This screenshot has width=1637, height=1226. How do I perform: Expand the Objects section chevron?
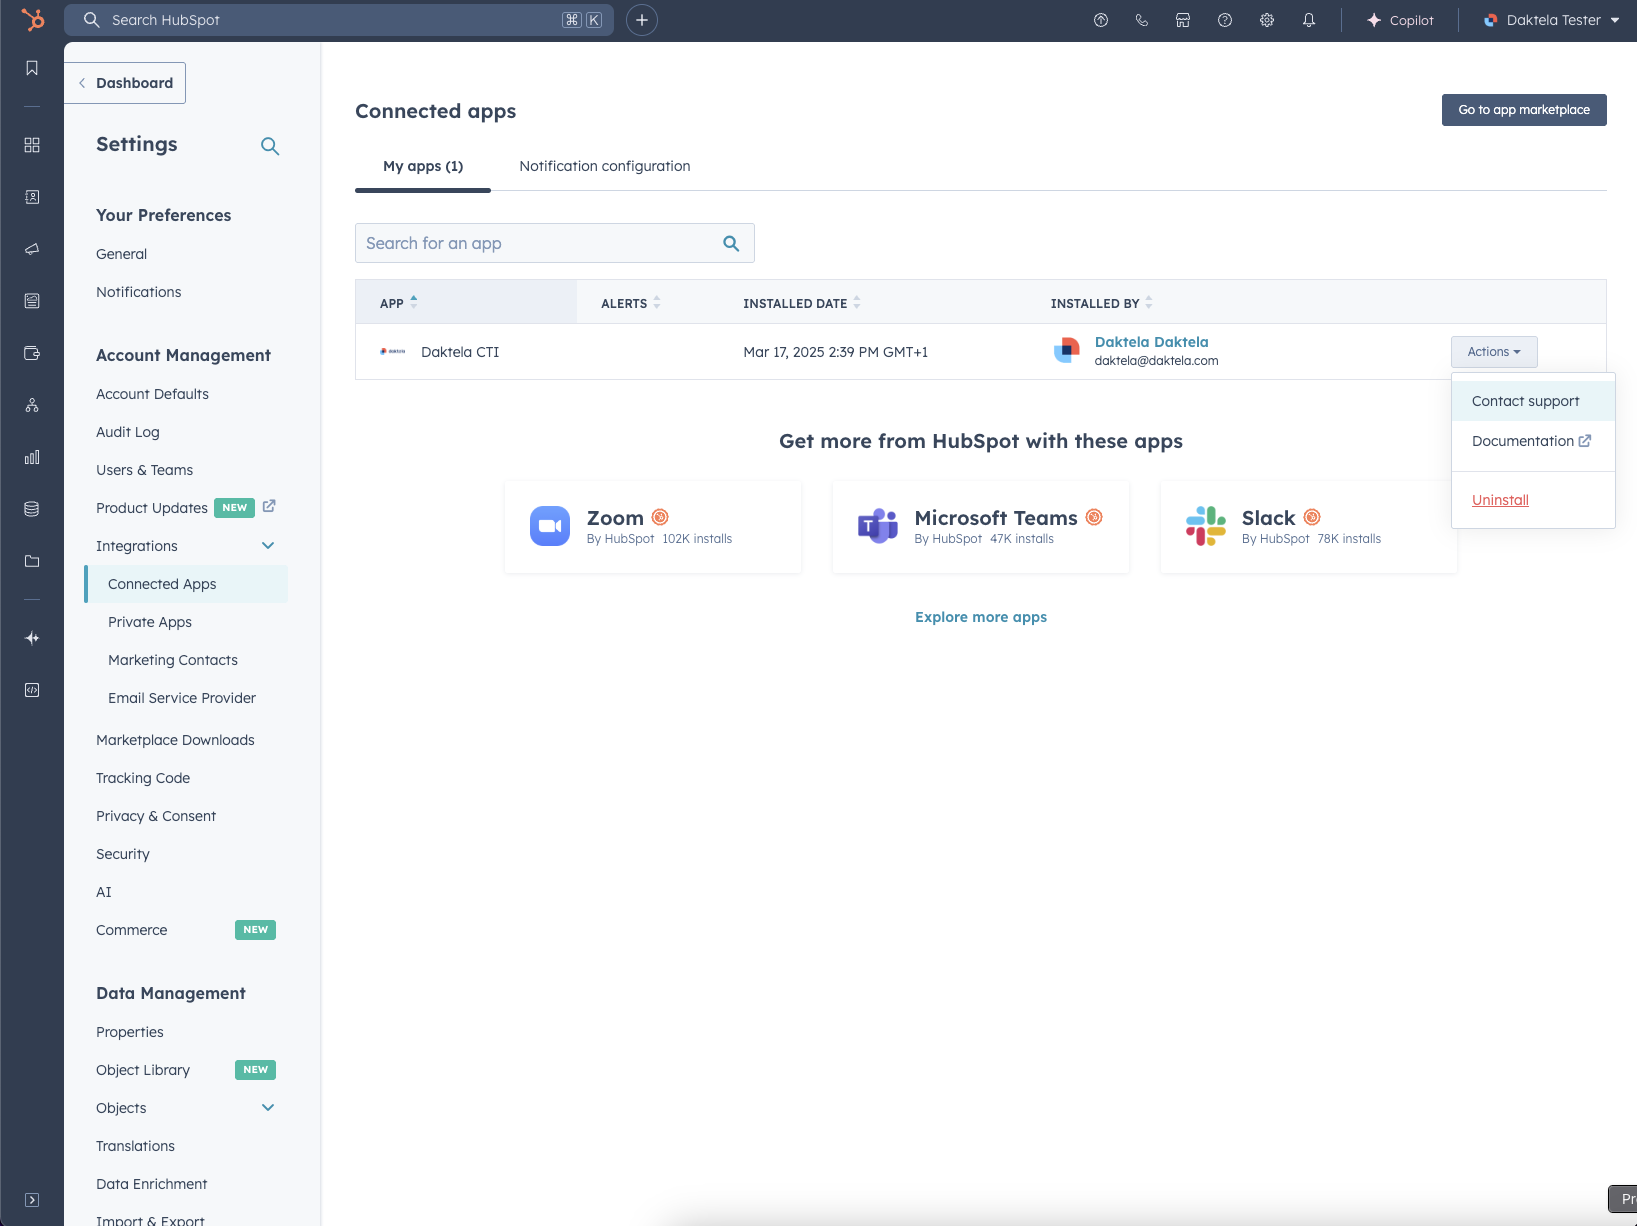pos(268,1108)
